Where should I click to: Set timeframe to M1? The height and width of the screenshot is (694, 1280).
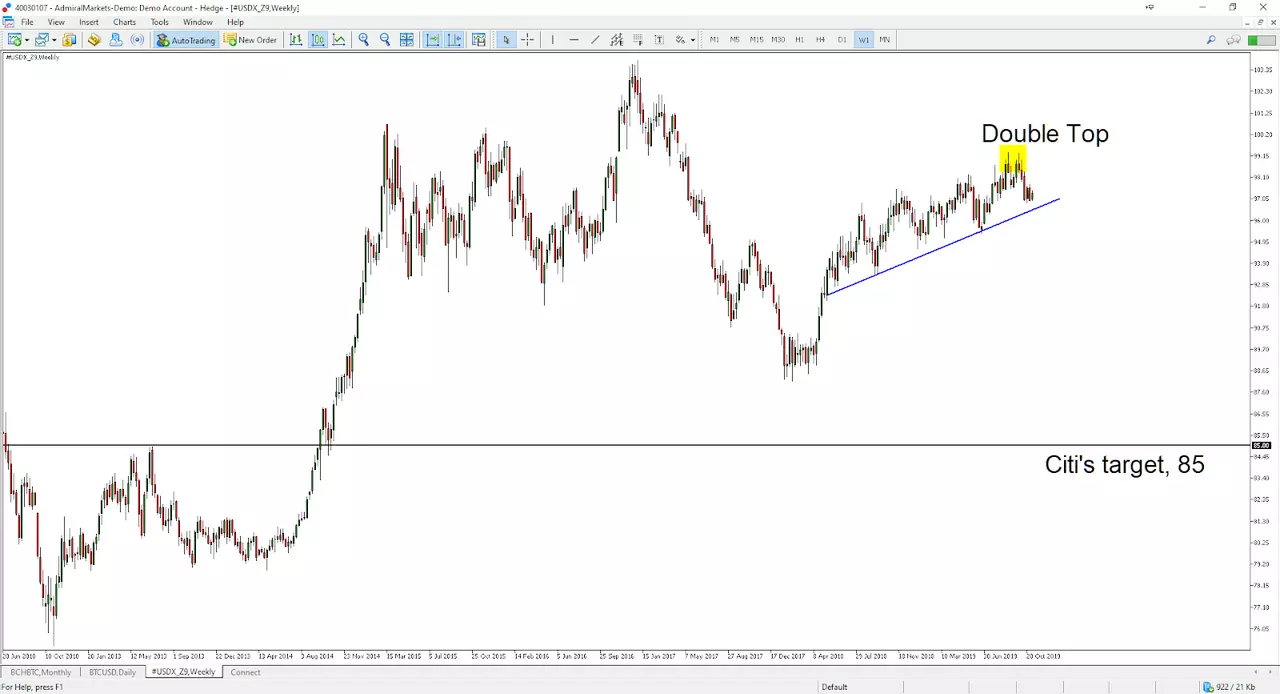click(715, 40)
